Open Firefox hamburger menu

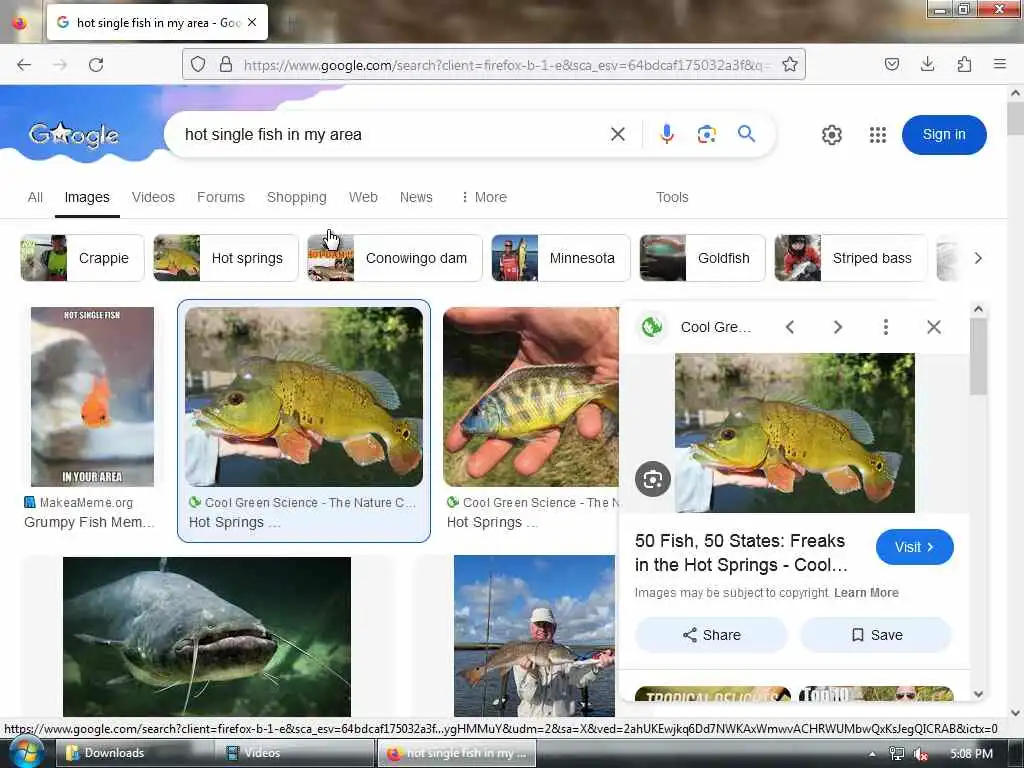pyautogui.click(x=999, y=64)
